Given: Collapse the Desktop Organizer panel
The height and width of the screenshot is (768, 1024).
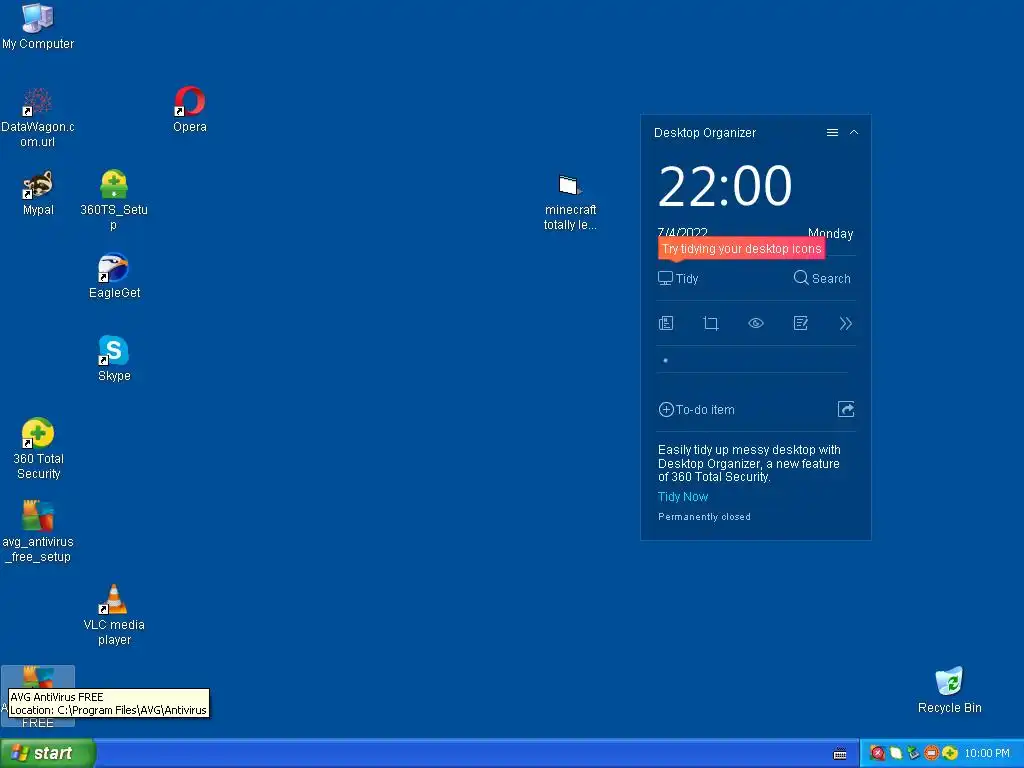Looking at the screenshot, I should [854, 133].
